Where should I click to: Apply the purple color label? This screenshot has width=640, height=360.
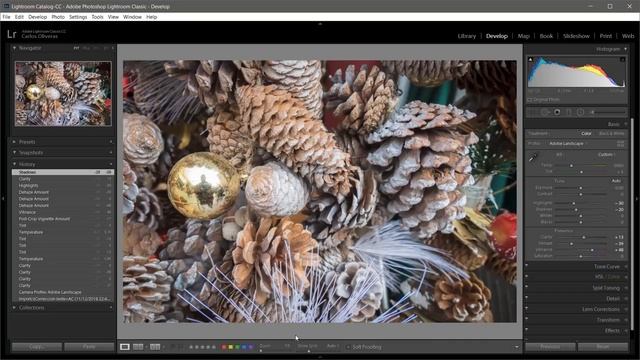251,347
